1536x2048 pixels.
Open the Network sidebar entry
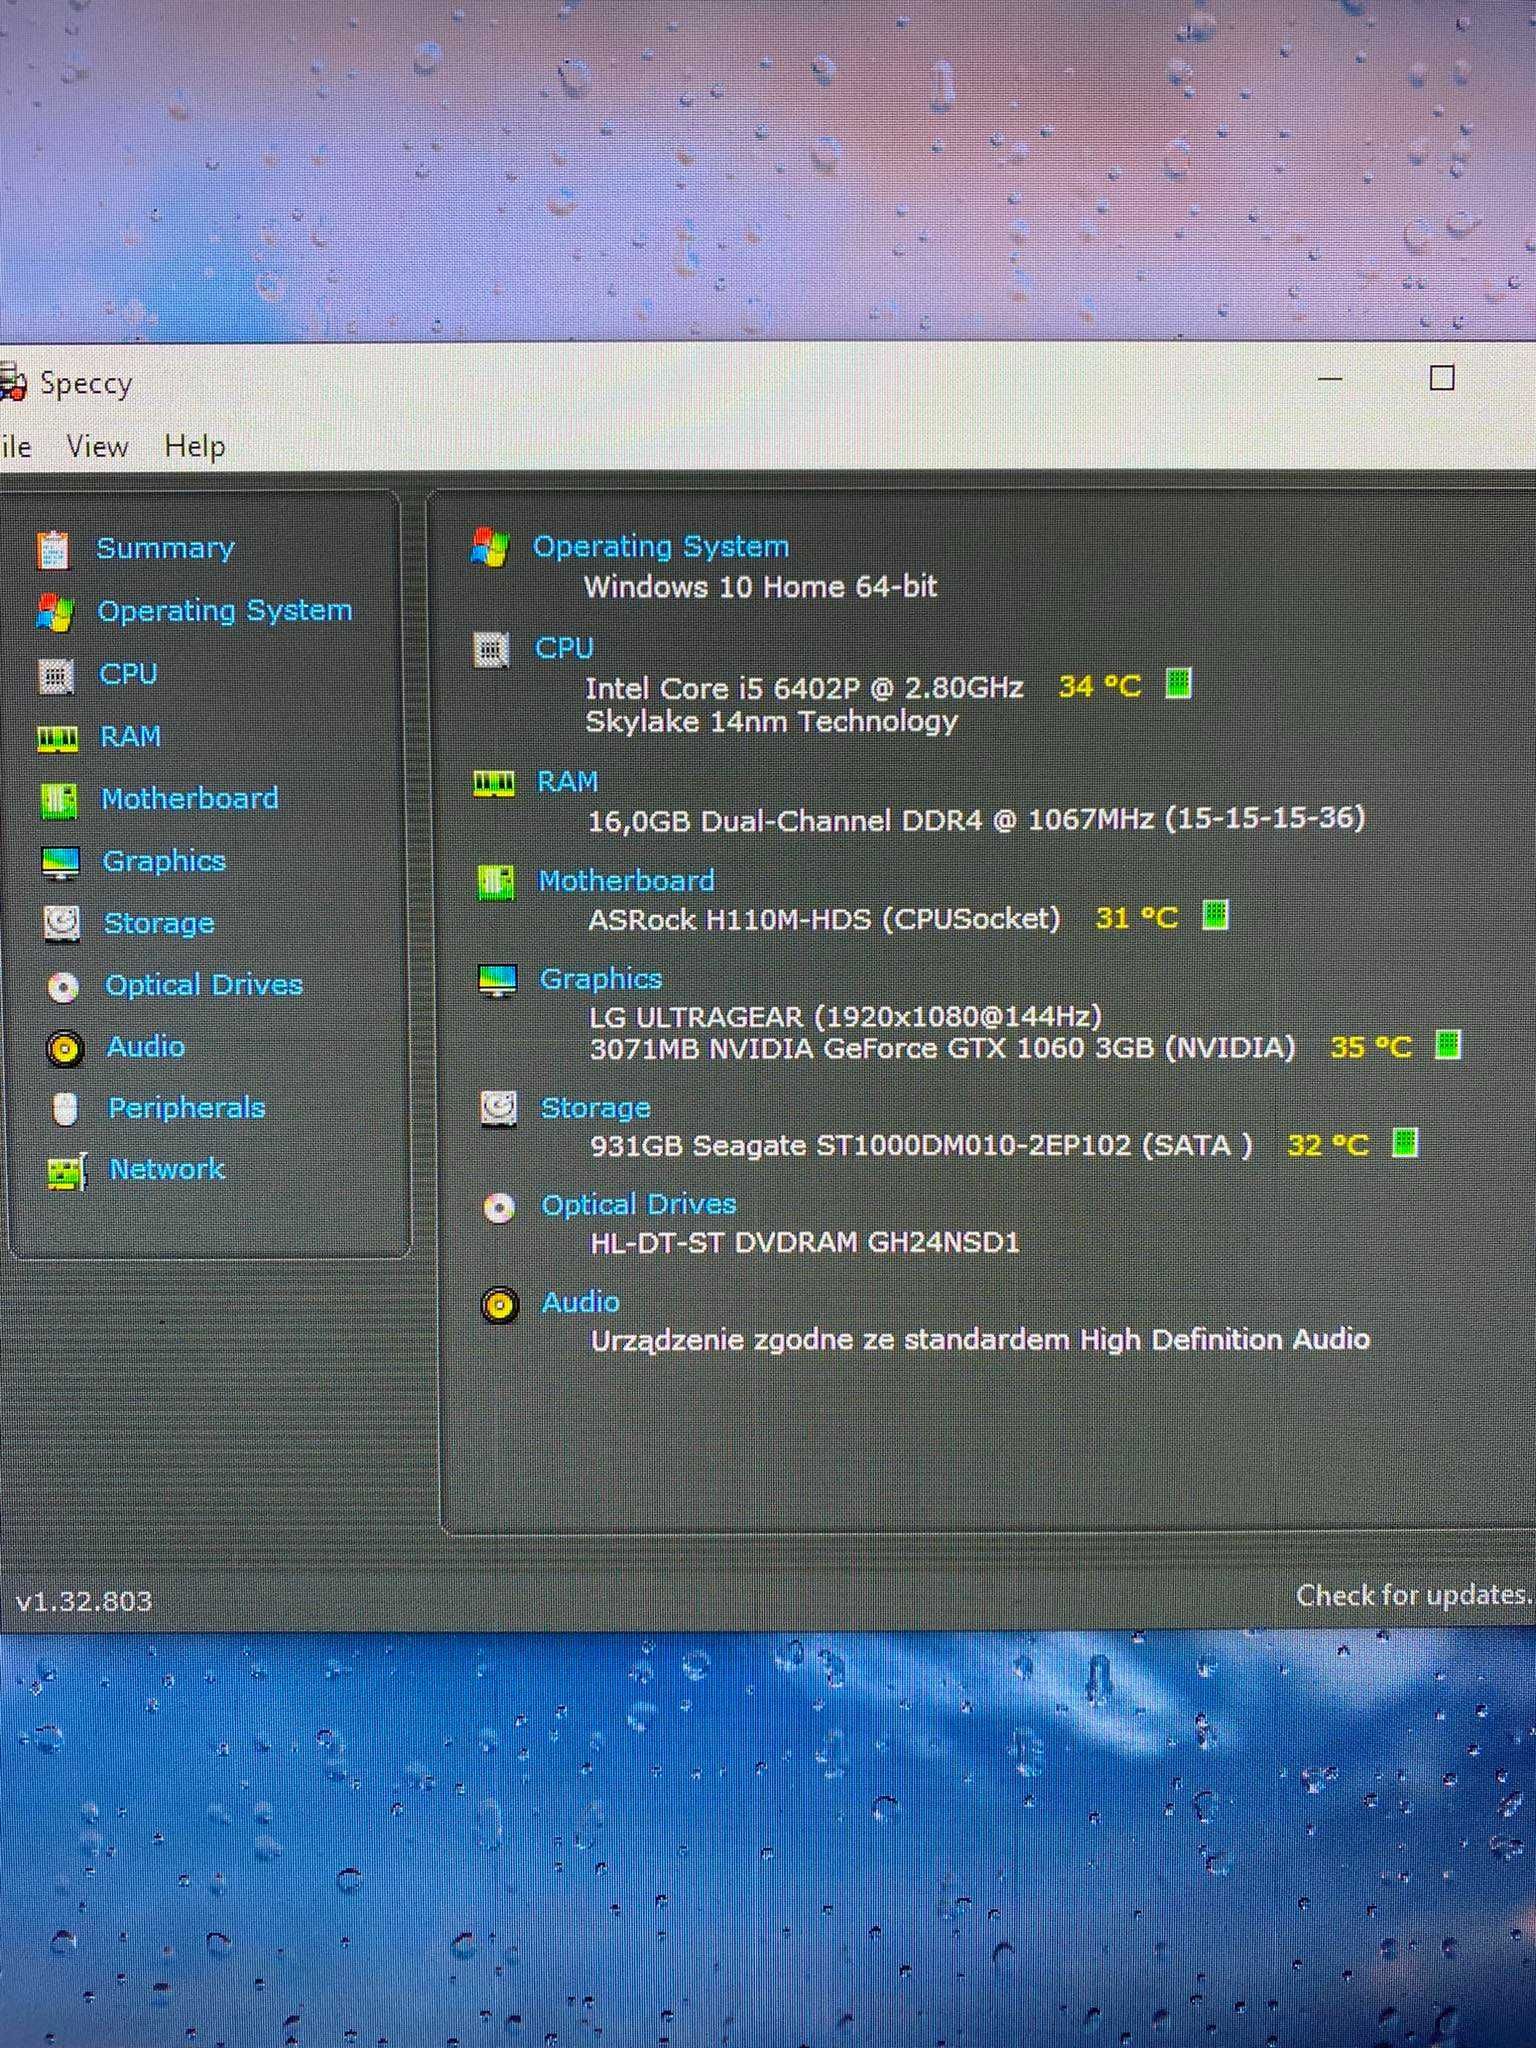coord(167,1169)
